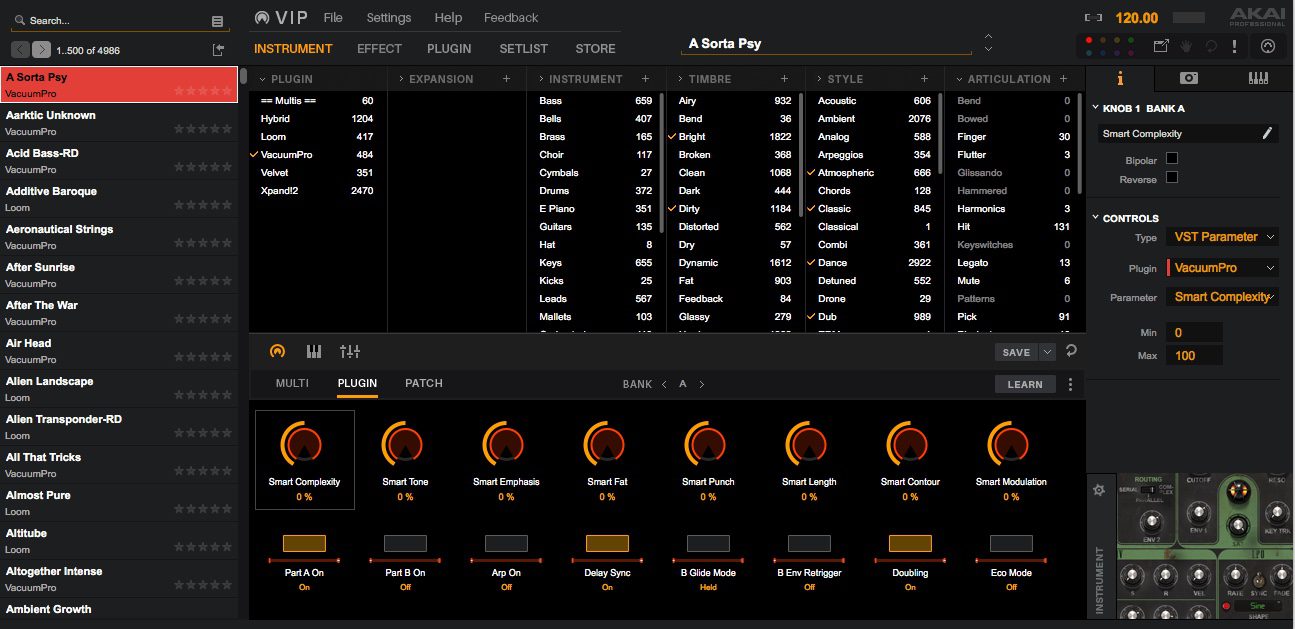Collapse the TIMBRE filter column

(681, 78)
